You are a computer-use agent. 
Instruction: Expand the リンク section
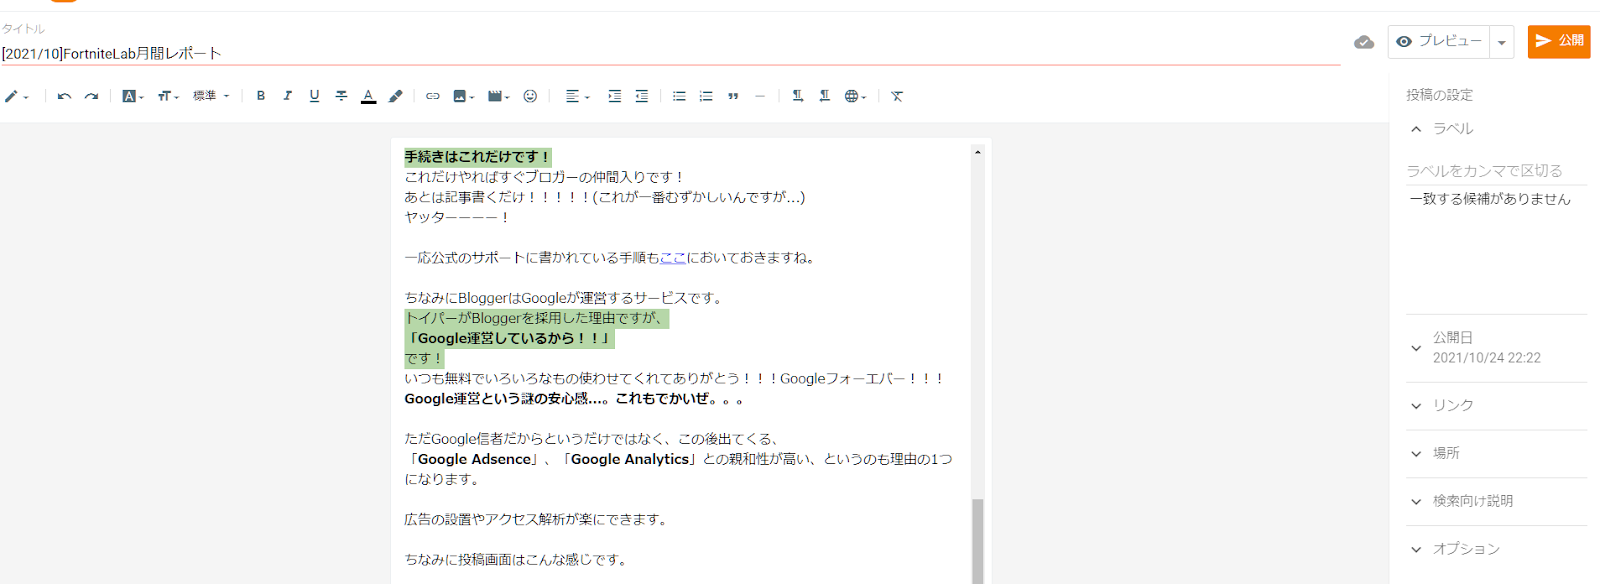tap(1496, 405)
